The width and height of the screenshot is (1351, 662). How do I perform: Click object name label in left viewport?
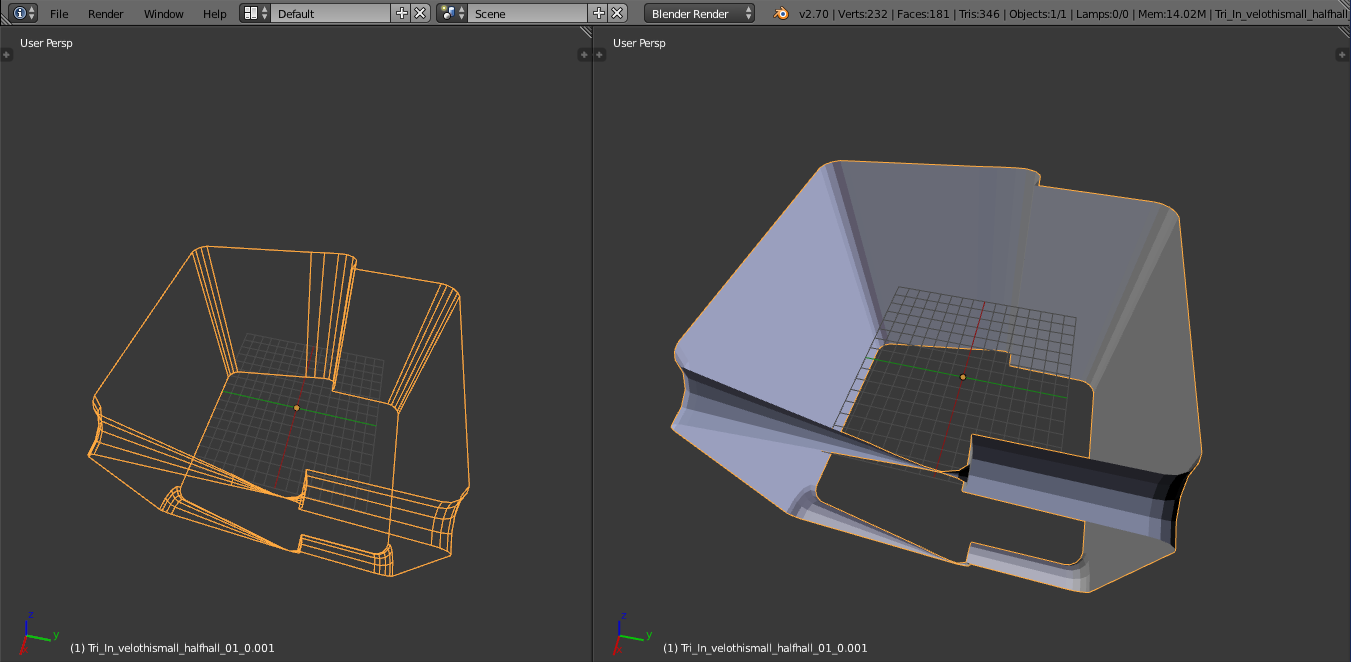[x=172, y=648]
